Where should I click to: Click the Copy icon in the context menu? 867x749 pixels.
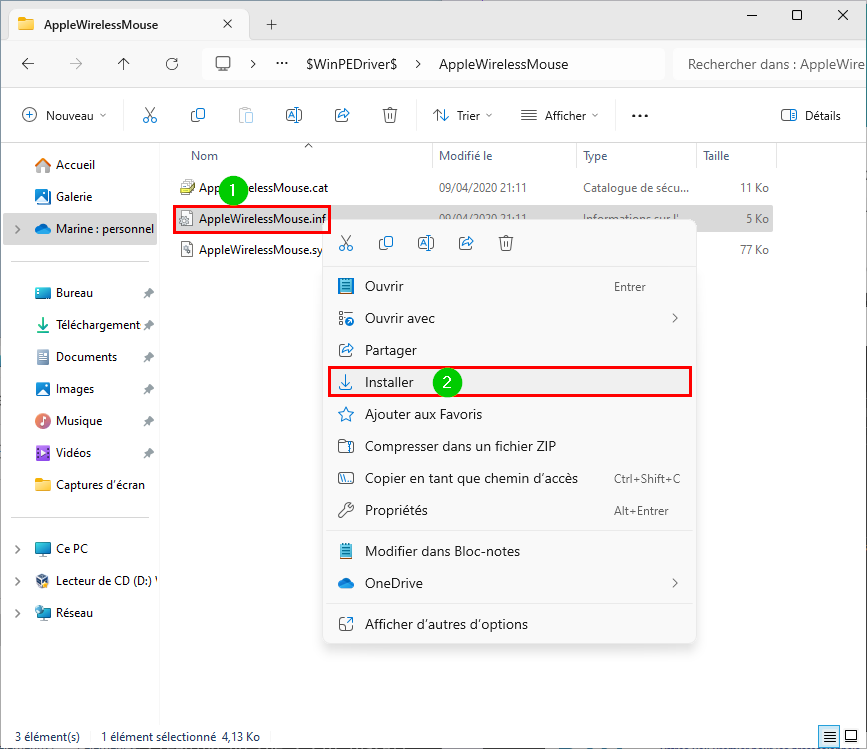(x=386, y=243)
